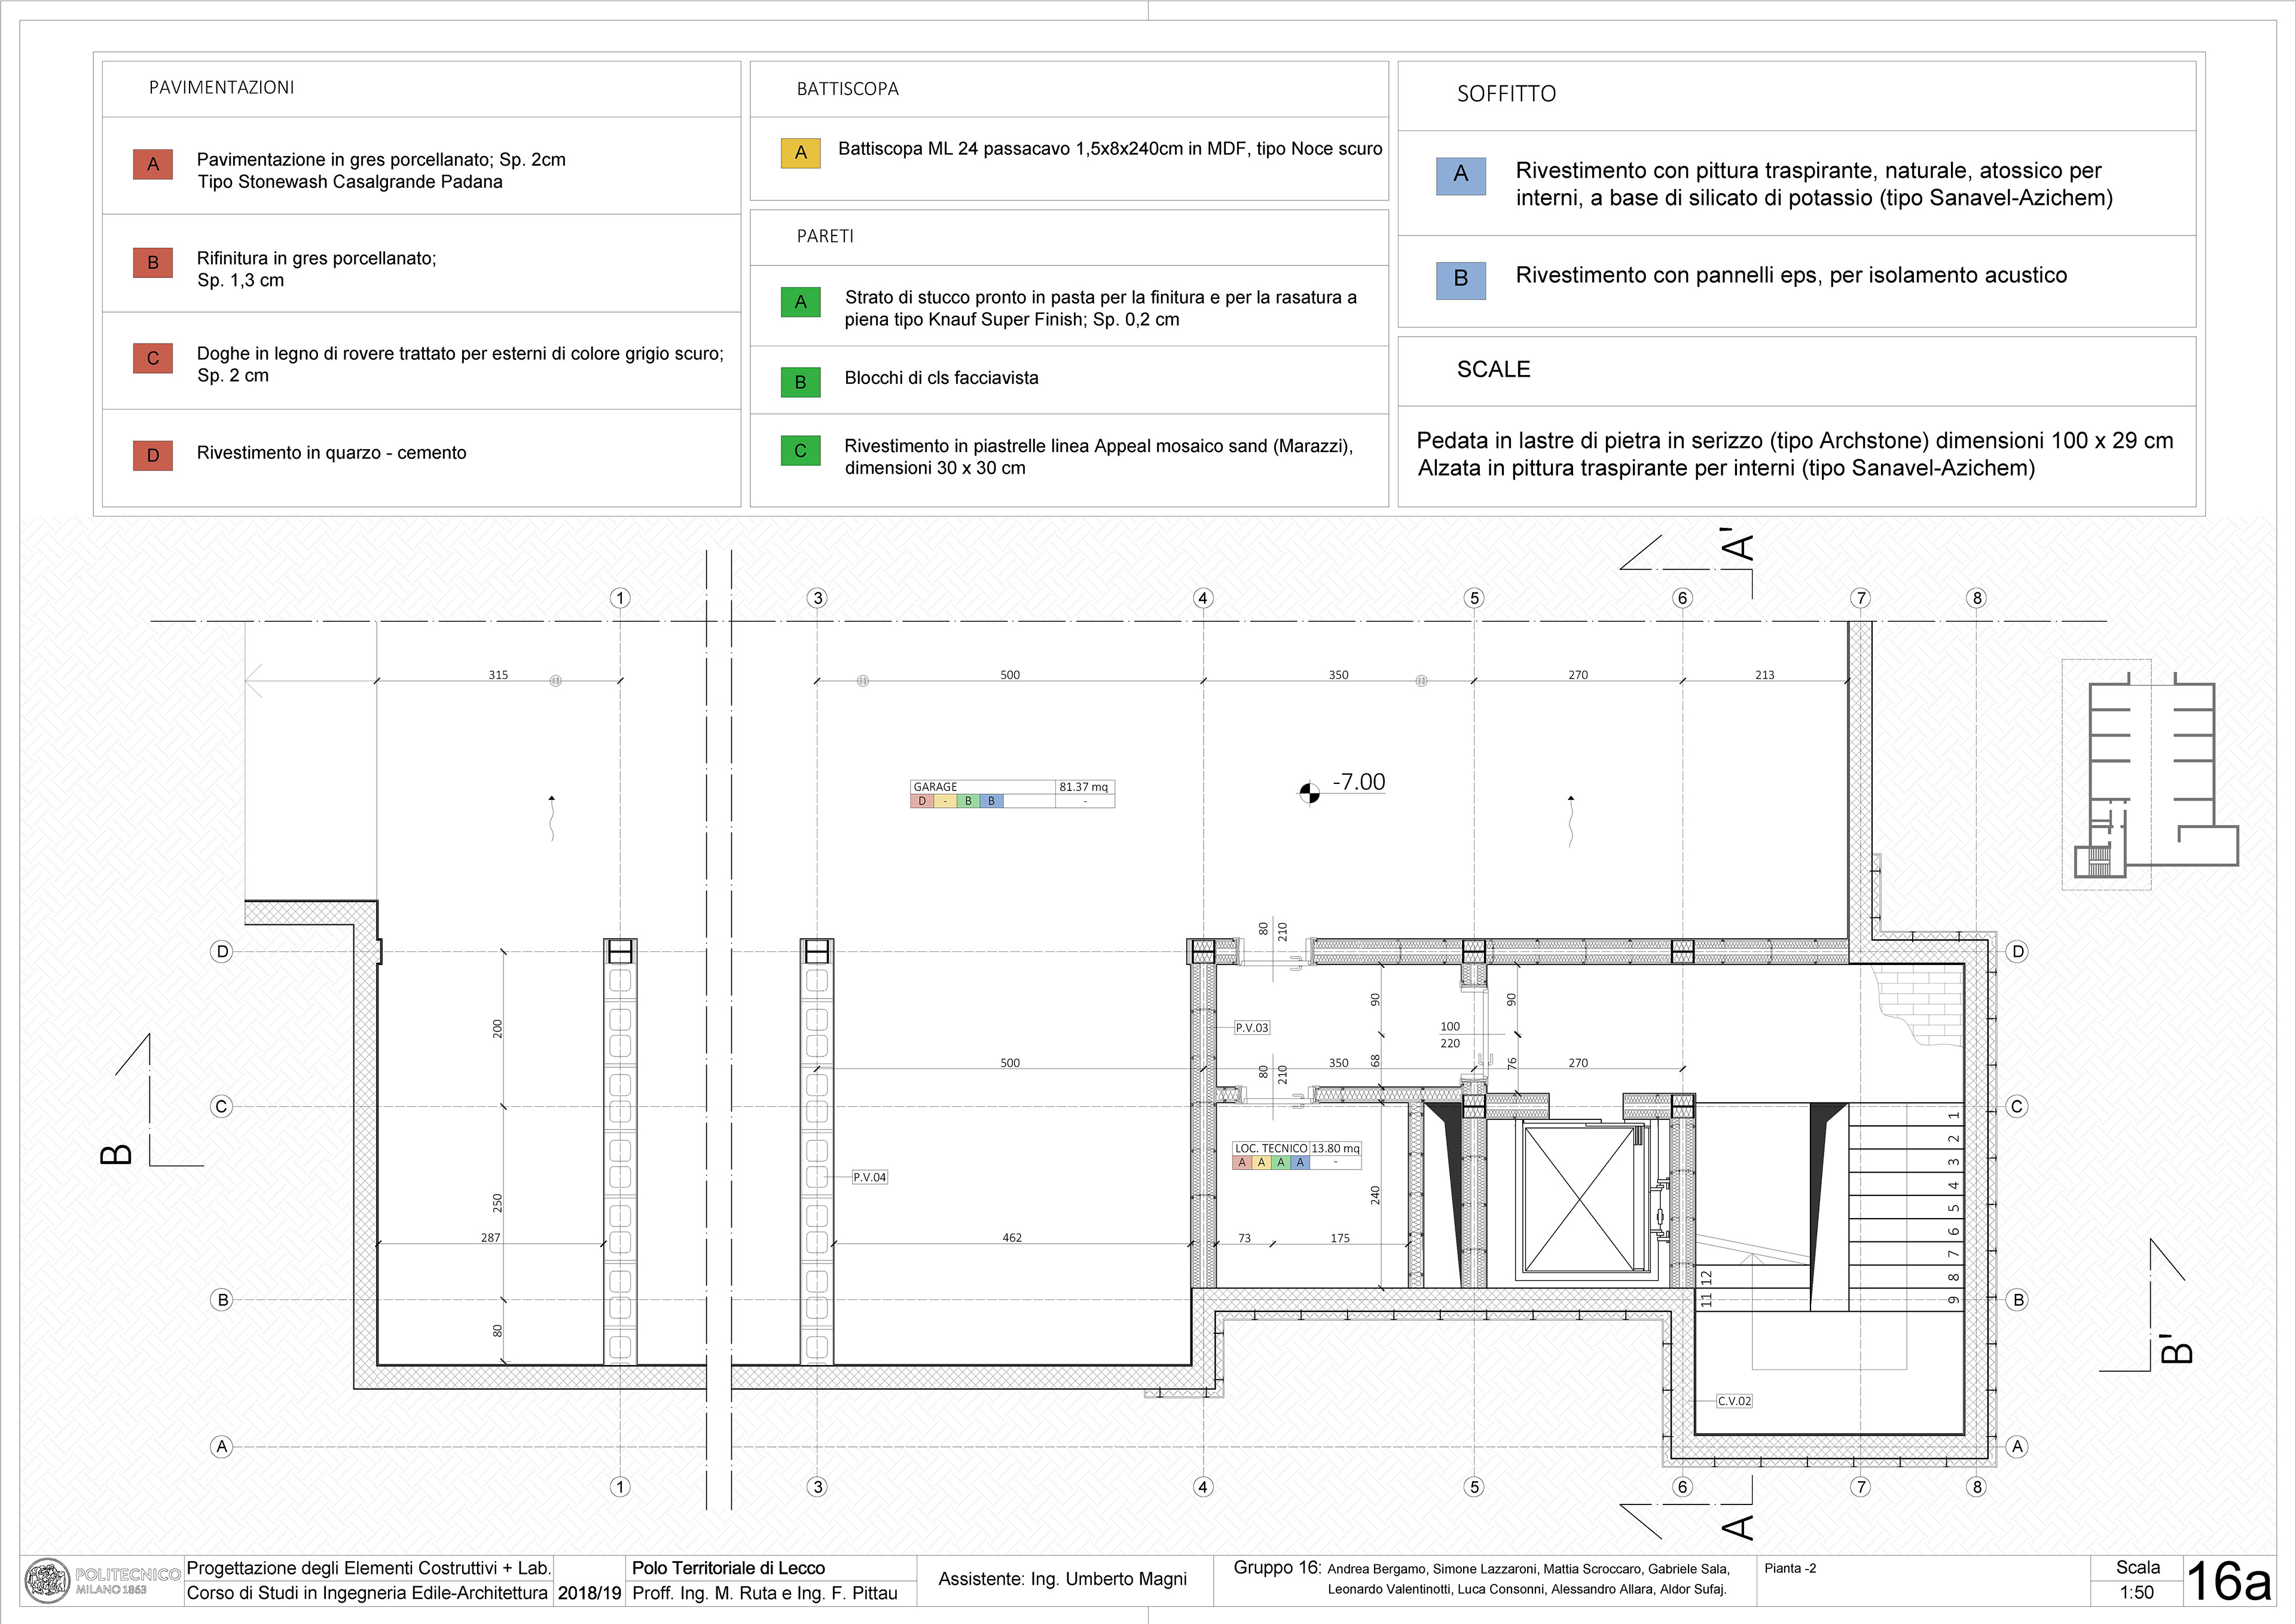
Task: Click grid bubble 4 on the top axis
Action: pos(1203,598)
